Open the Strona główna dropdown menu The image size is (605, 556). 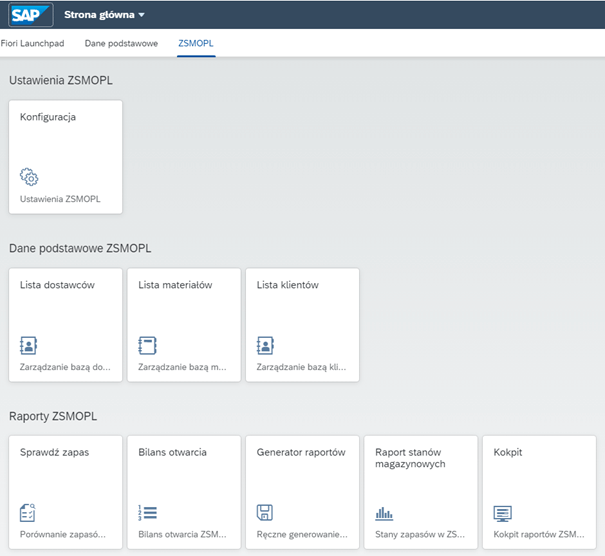pyautogui.click(x=104, y=15)
